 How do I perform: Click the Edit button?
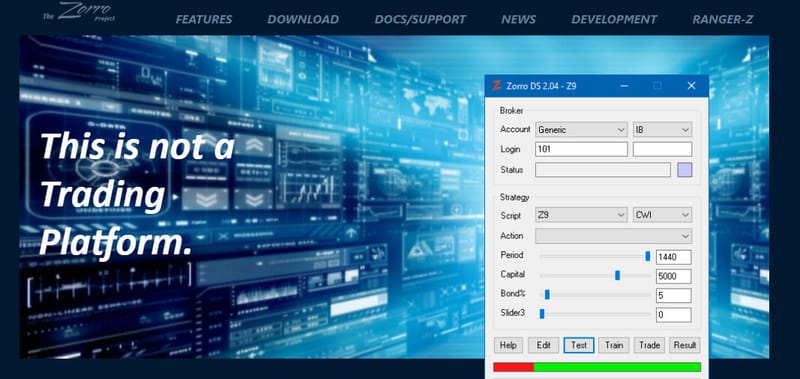click(543, 345)
